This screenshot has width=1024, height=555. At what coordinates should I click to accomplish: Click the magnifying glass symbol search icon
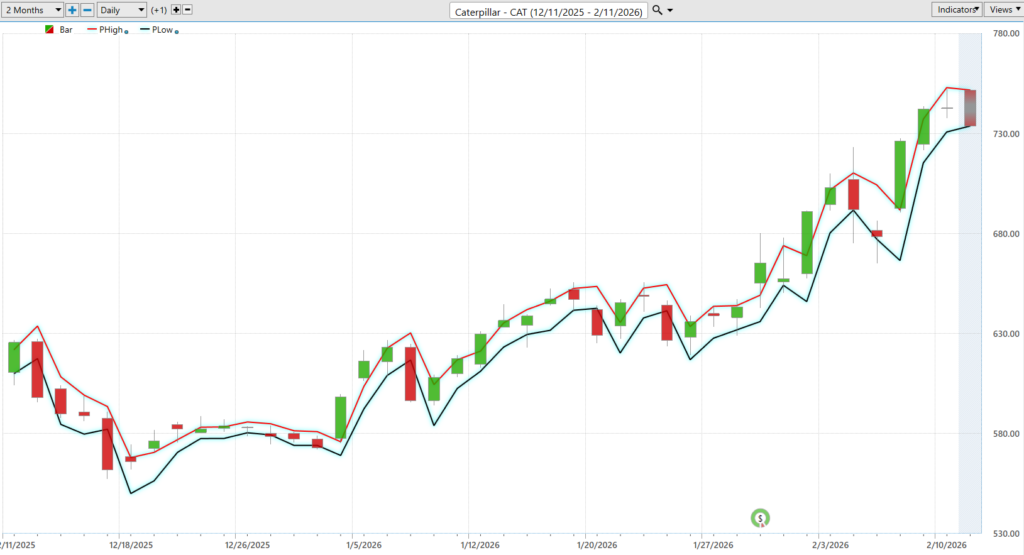click(x=656, y=10)
